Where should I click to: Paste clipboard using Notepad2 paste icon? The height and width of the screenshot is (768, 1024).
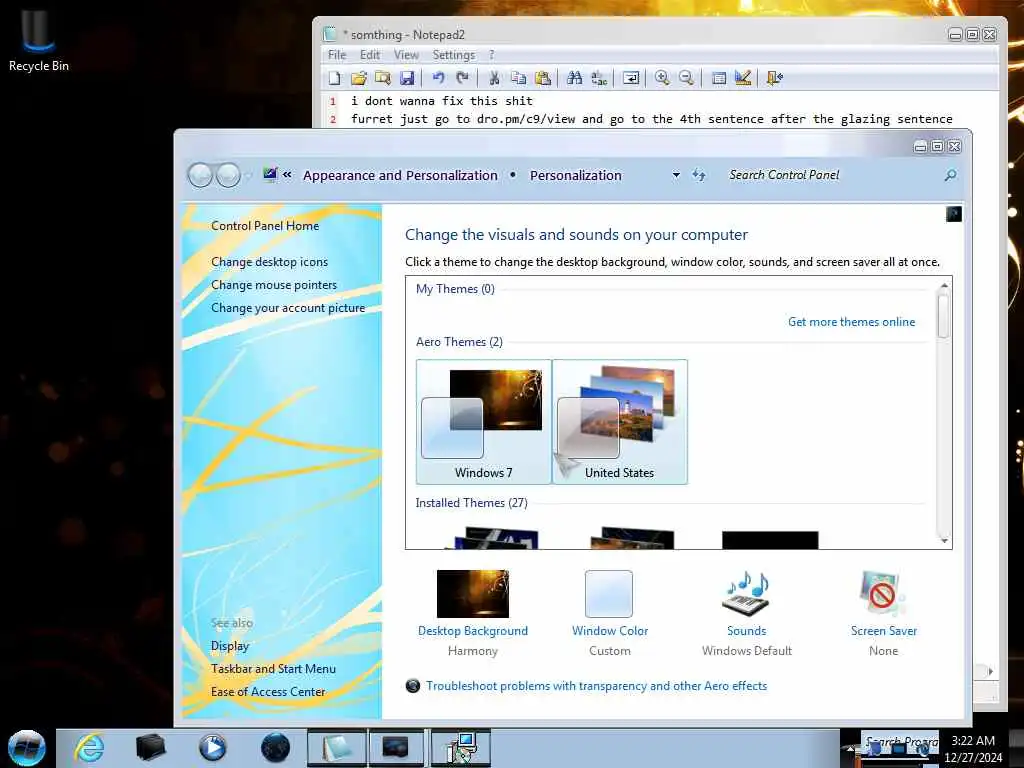543,78
